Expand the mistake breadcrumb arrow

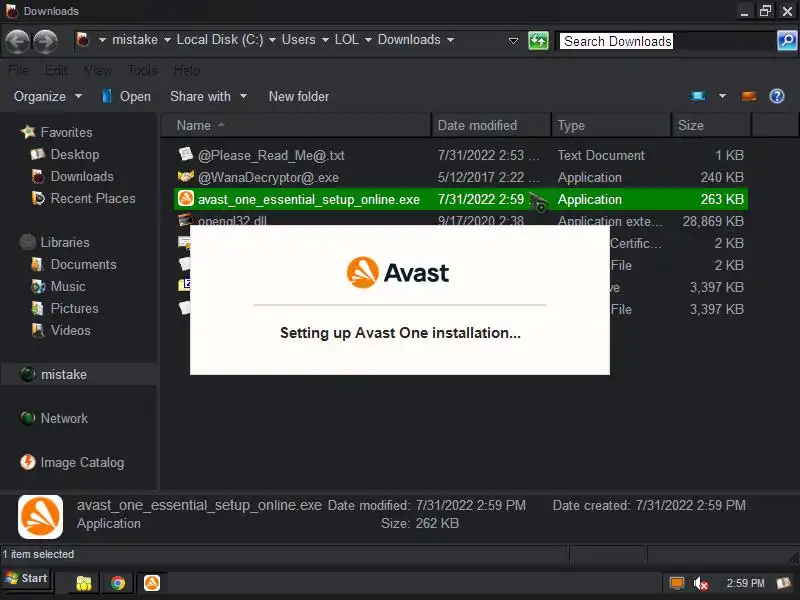pyautogui.click(x=167, y=40)
